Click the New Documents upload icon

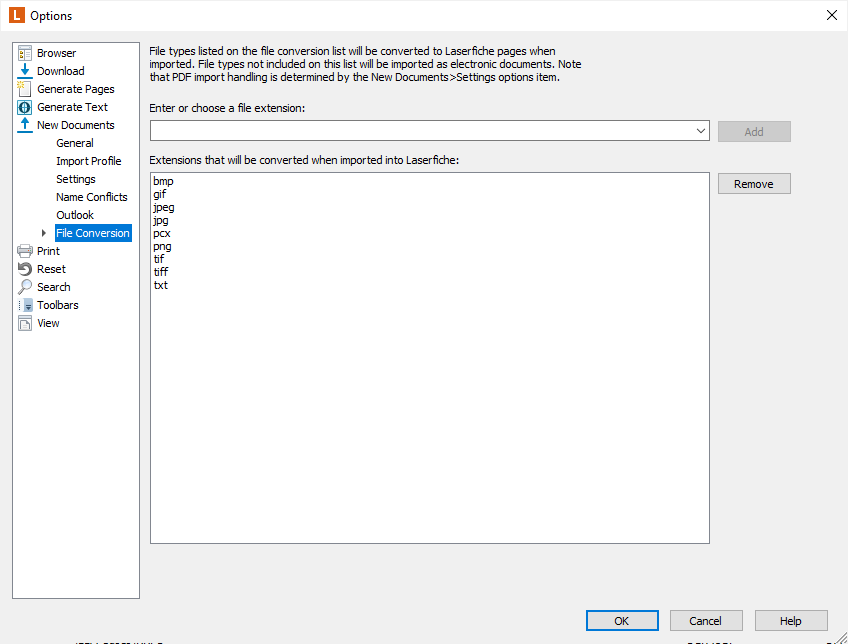tap(25, 125)
